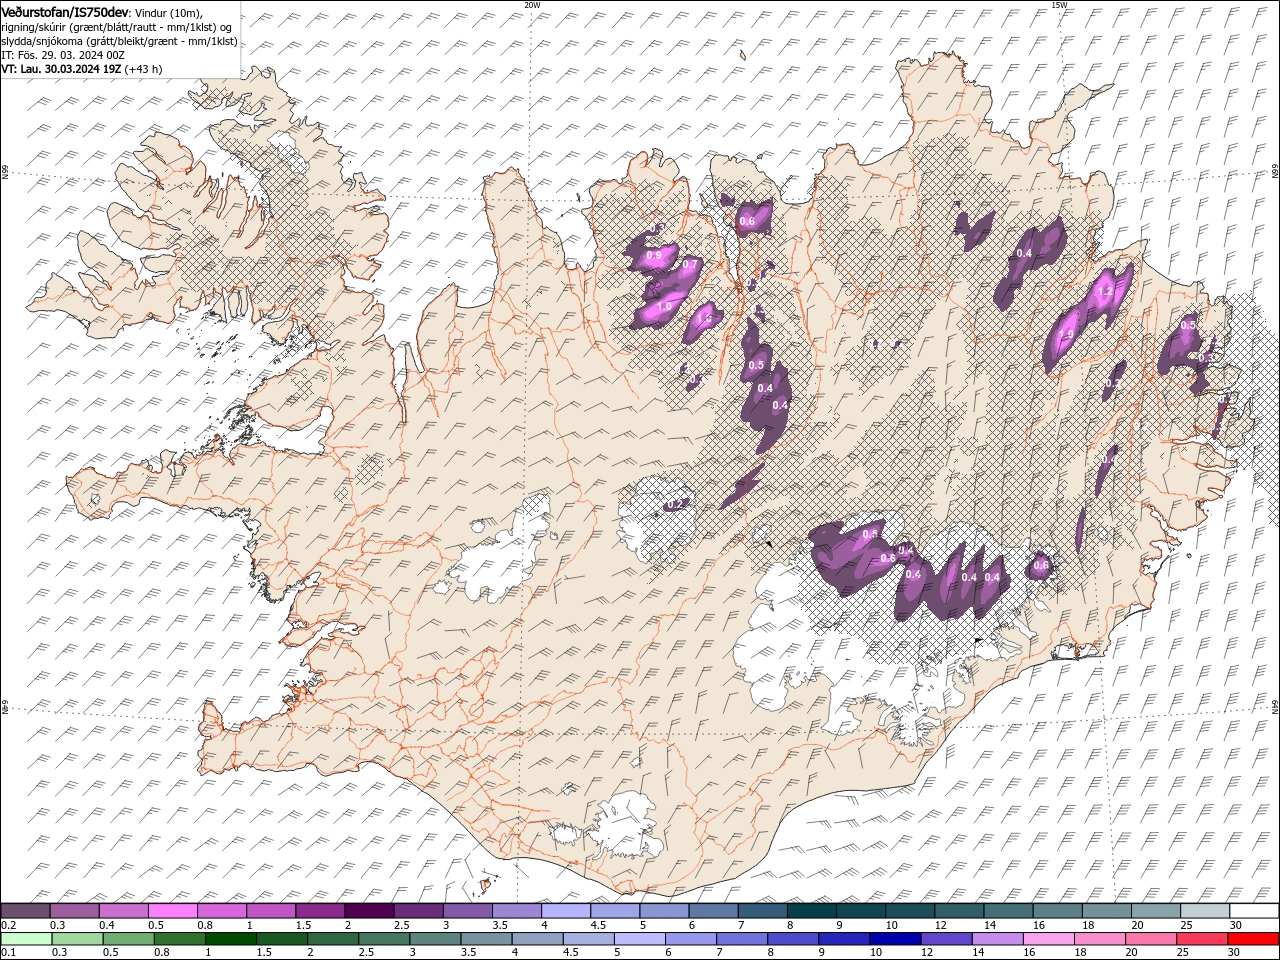The height and width of the screenshot is (960, 1280).
Task: Pick the light purple swatch labeled 14 in rain scale
Action: [x=997, y=939]
